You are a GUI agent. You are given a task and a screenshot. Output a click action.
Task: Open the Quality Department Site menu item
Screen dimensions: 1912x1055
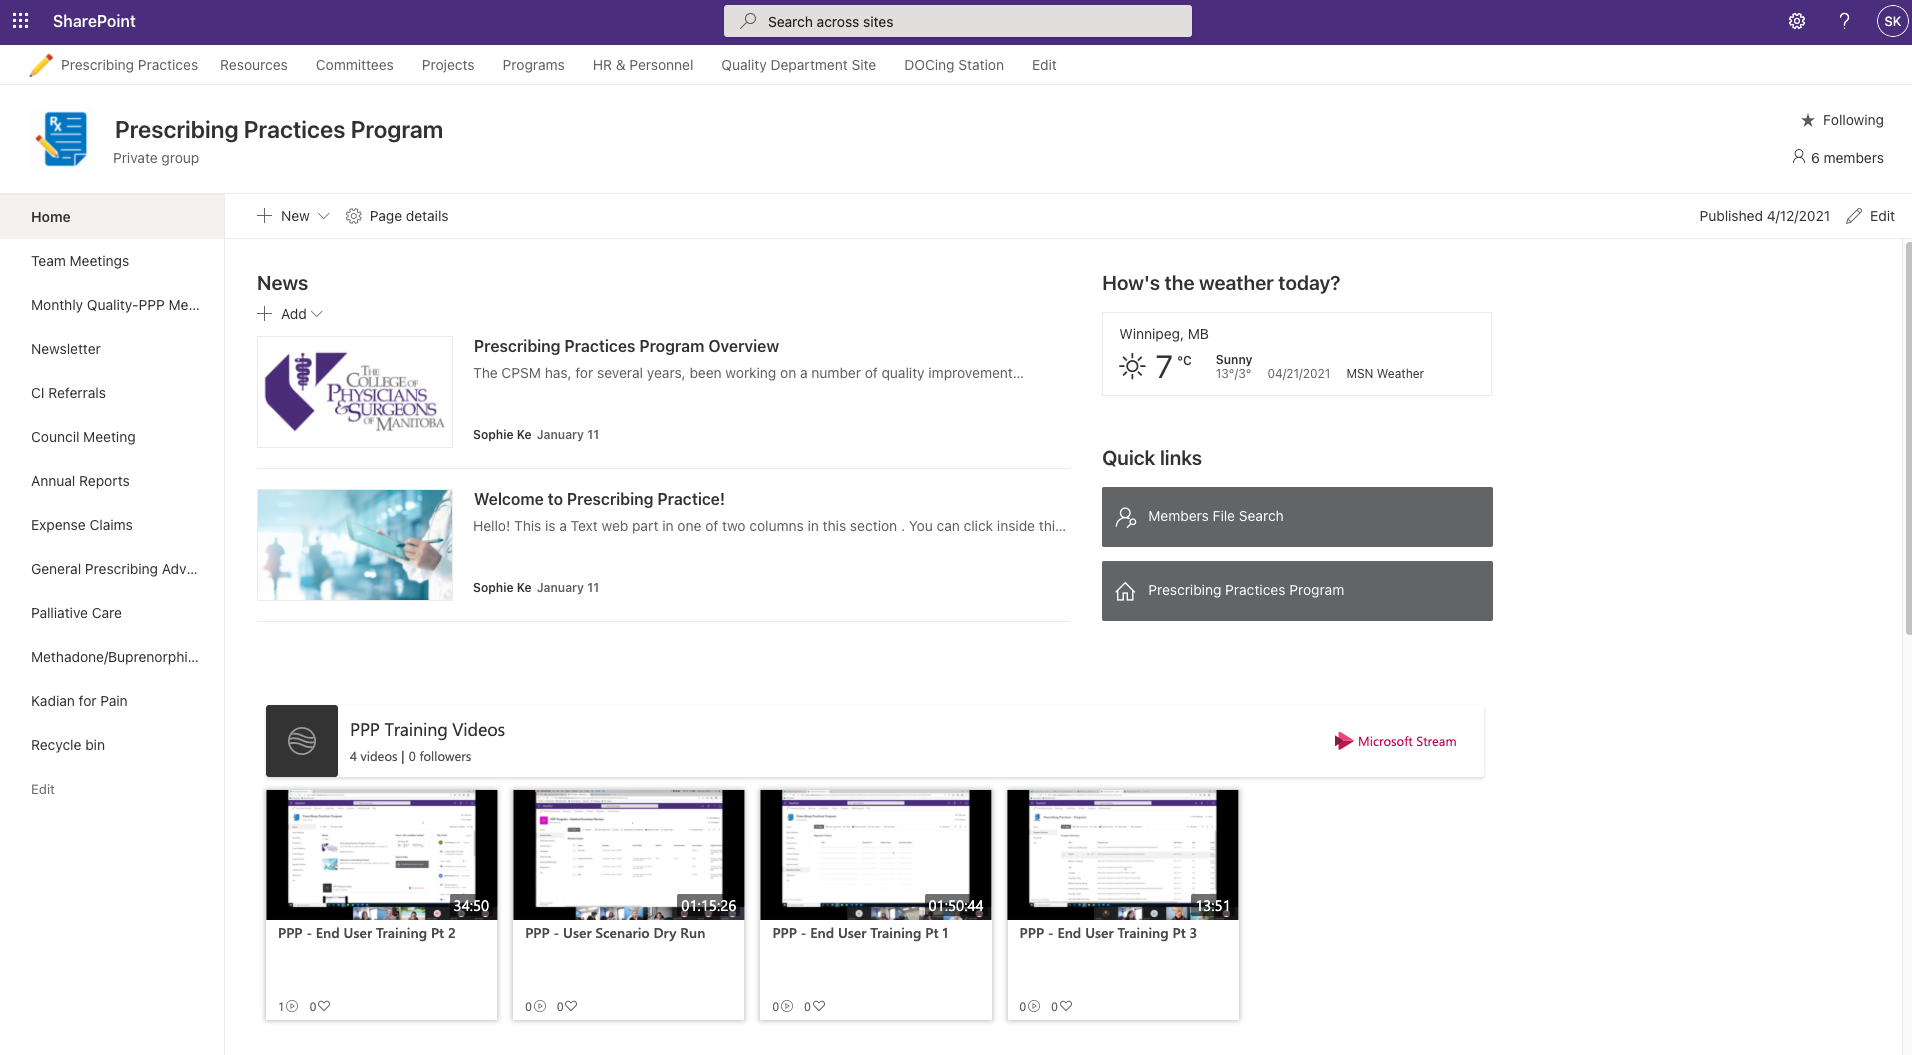click(x=798, y=65)
